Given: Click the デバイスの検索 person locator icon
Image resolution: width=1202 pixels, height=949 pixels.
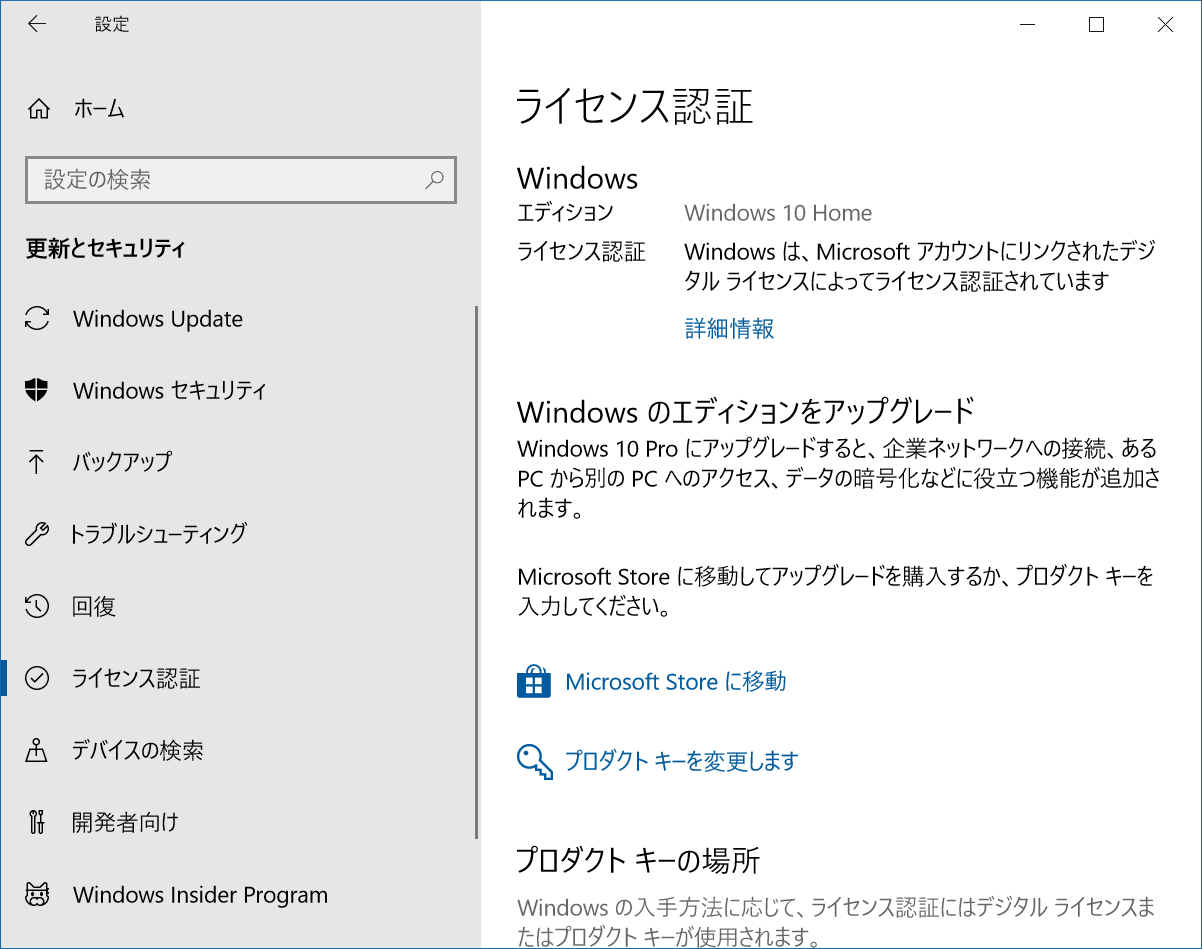Looking at the screenshot, I should coord(37,750).
